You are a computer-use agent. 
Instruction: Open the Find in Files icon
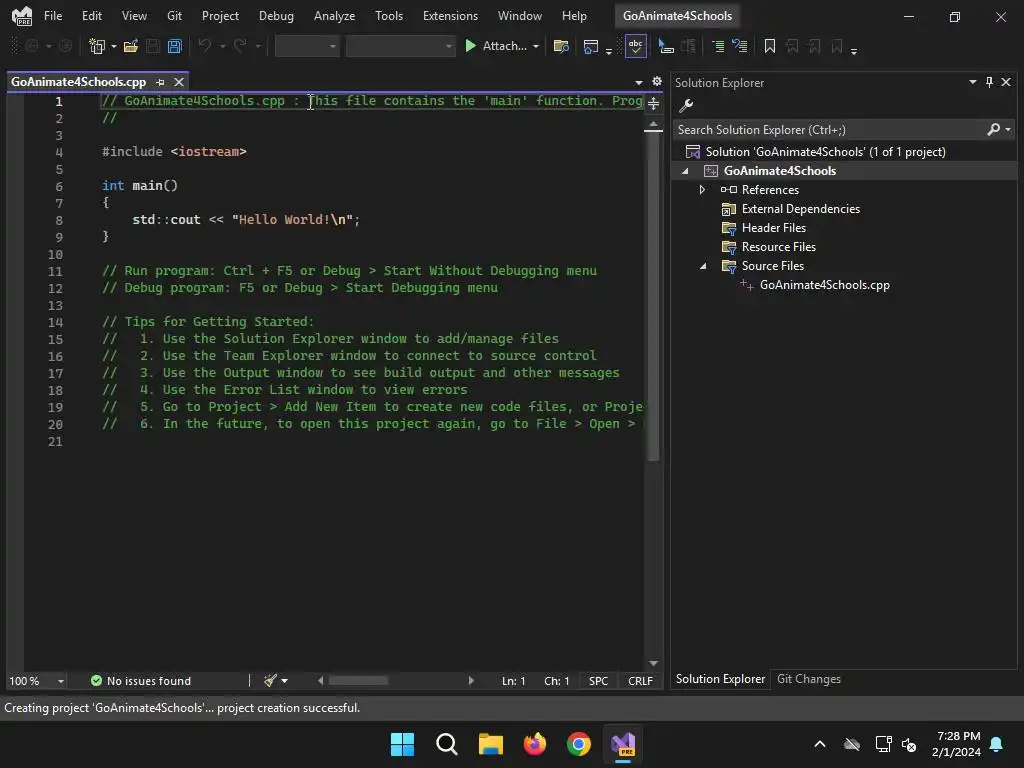pyautogui.click(x=561, y=46)
